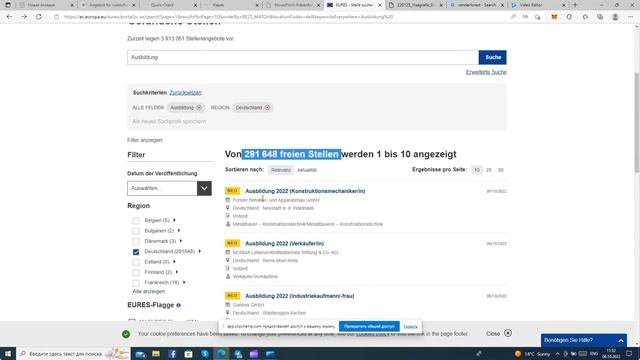This screenshot has height=360, width=640.
Task: Open the notification center icon
Action: (629, 353)
